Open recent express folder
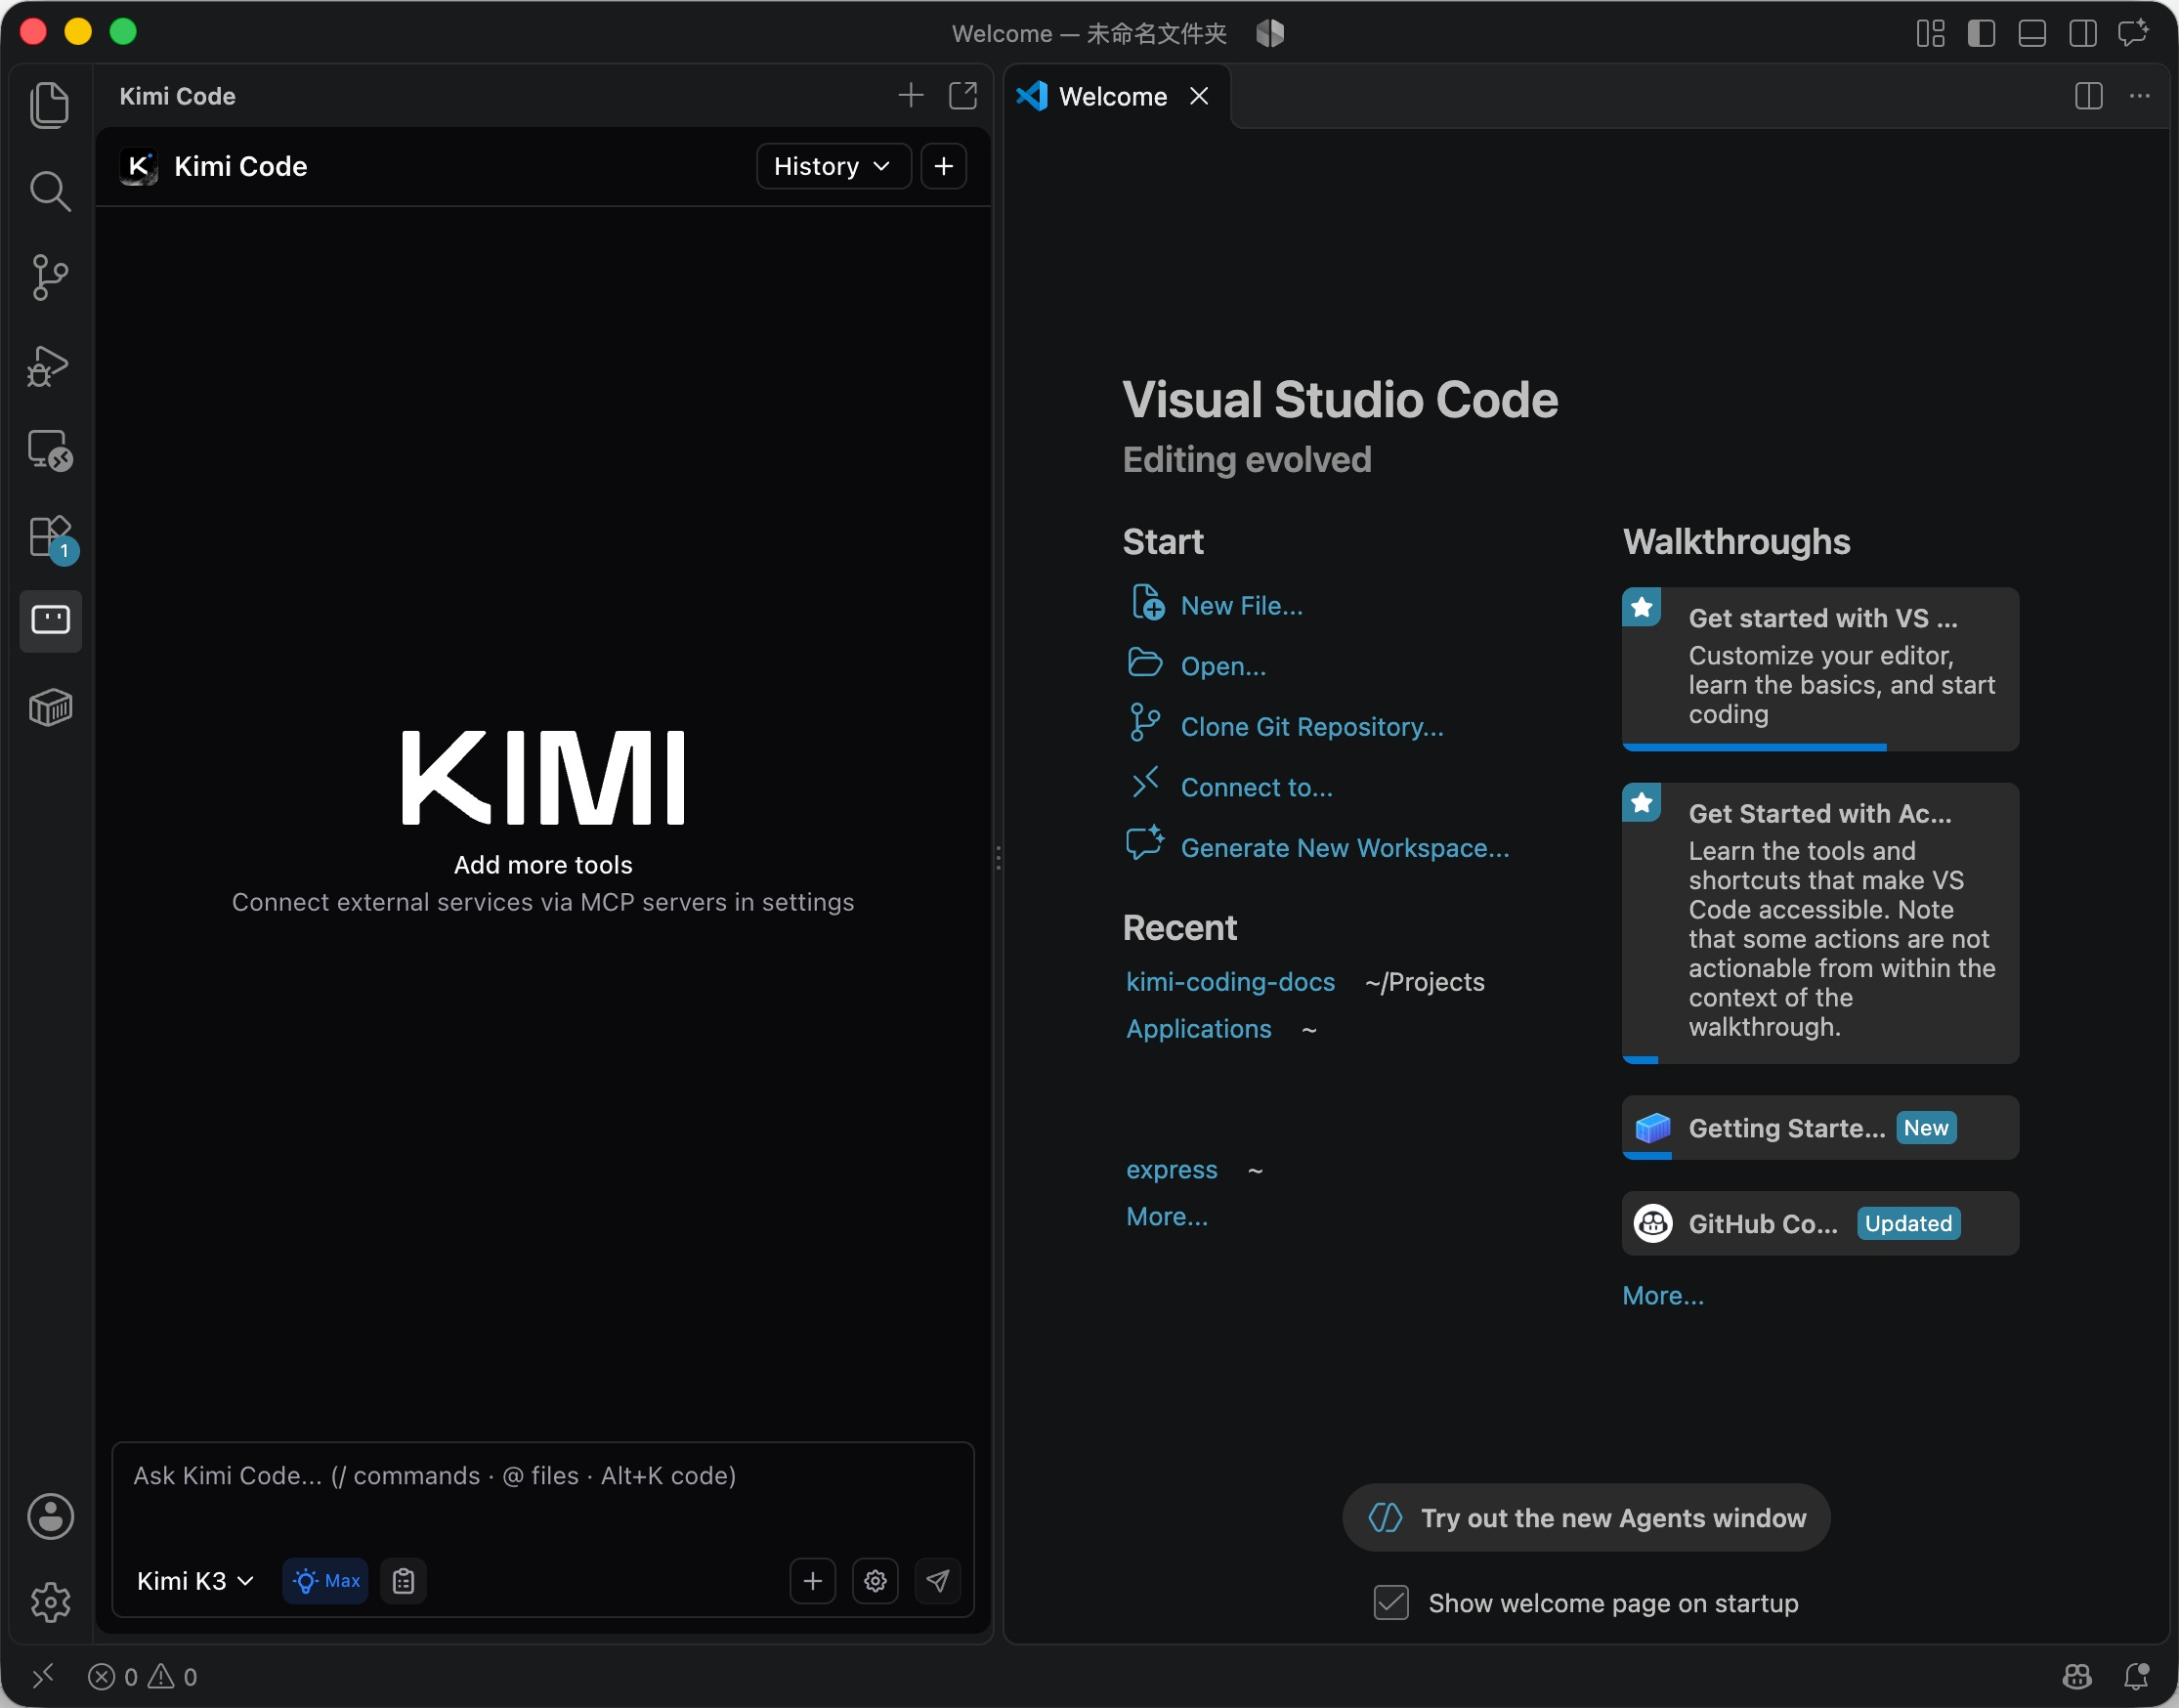 1172,1170
